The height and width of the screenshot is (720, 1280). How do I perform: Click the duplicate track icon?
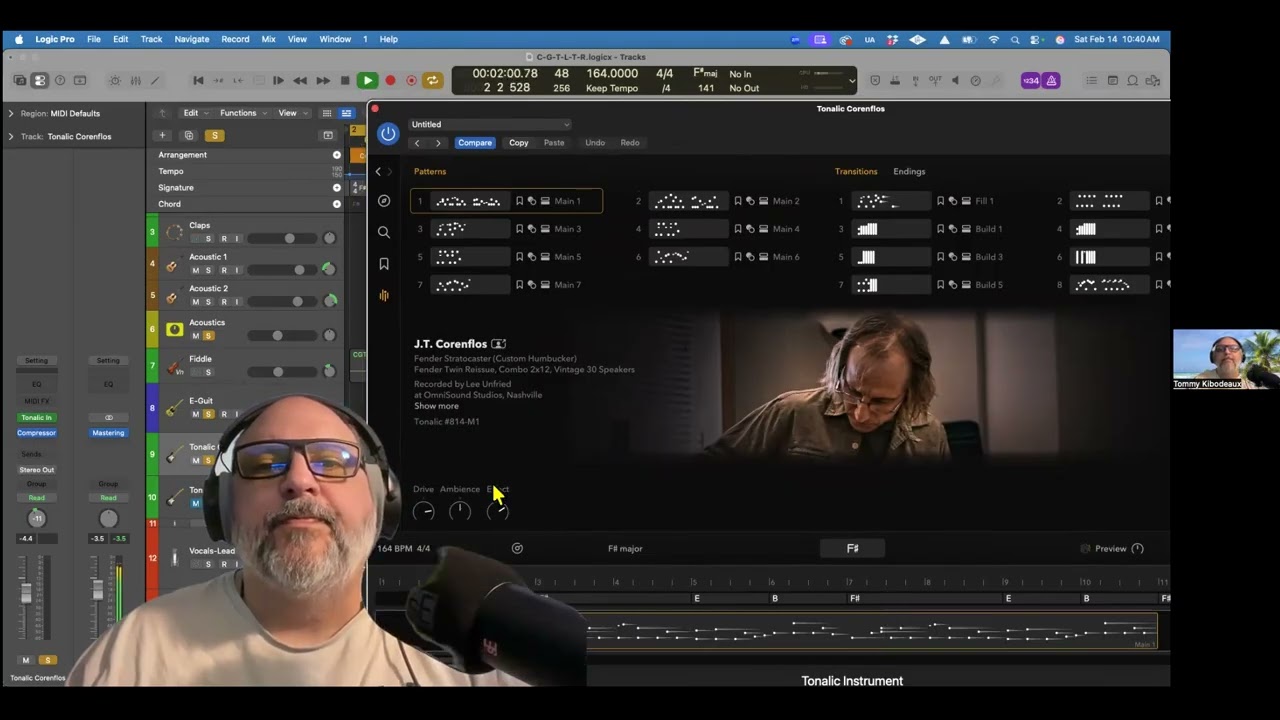pos(188,135)
